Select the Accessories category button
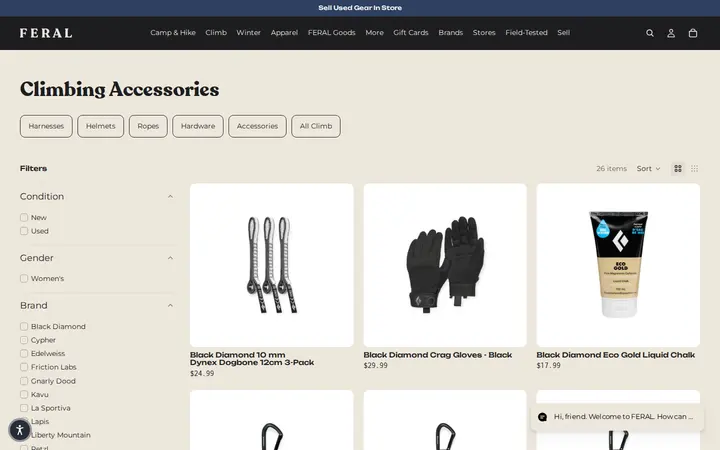Screen dimensions: 720x450 coord(257,126)
